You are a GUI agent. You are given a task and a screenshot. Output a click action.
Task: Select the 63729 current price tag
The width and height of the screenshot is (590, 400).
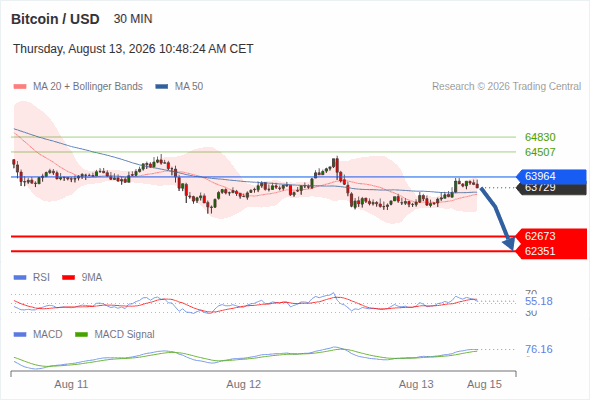click(x=551, y=189)
